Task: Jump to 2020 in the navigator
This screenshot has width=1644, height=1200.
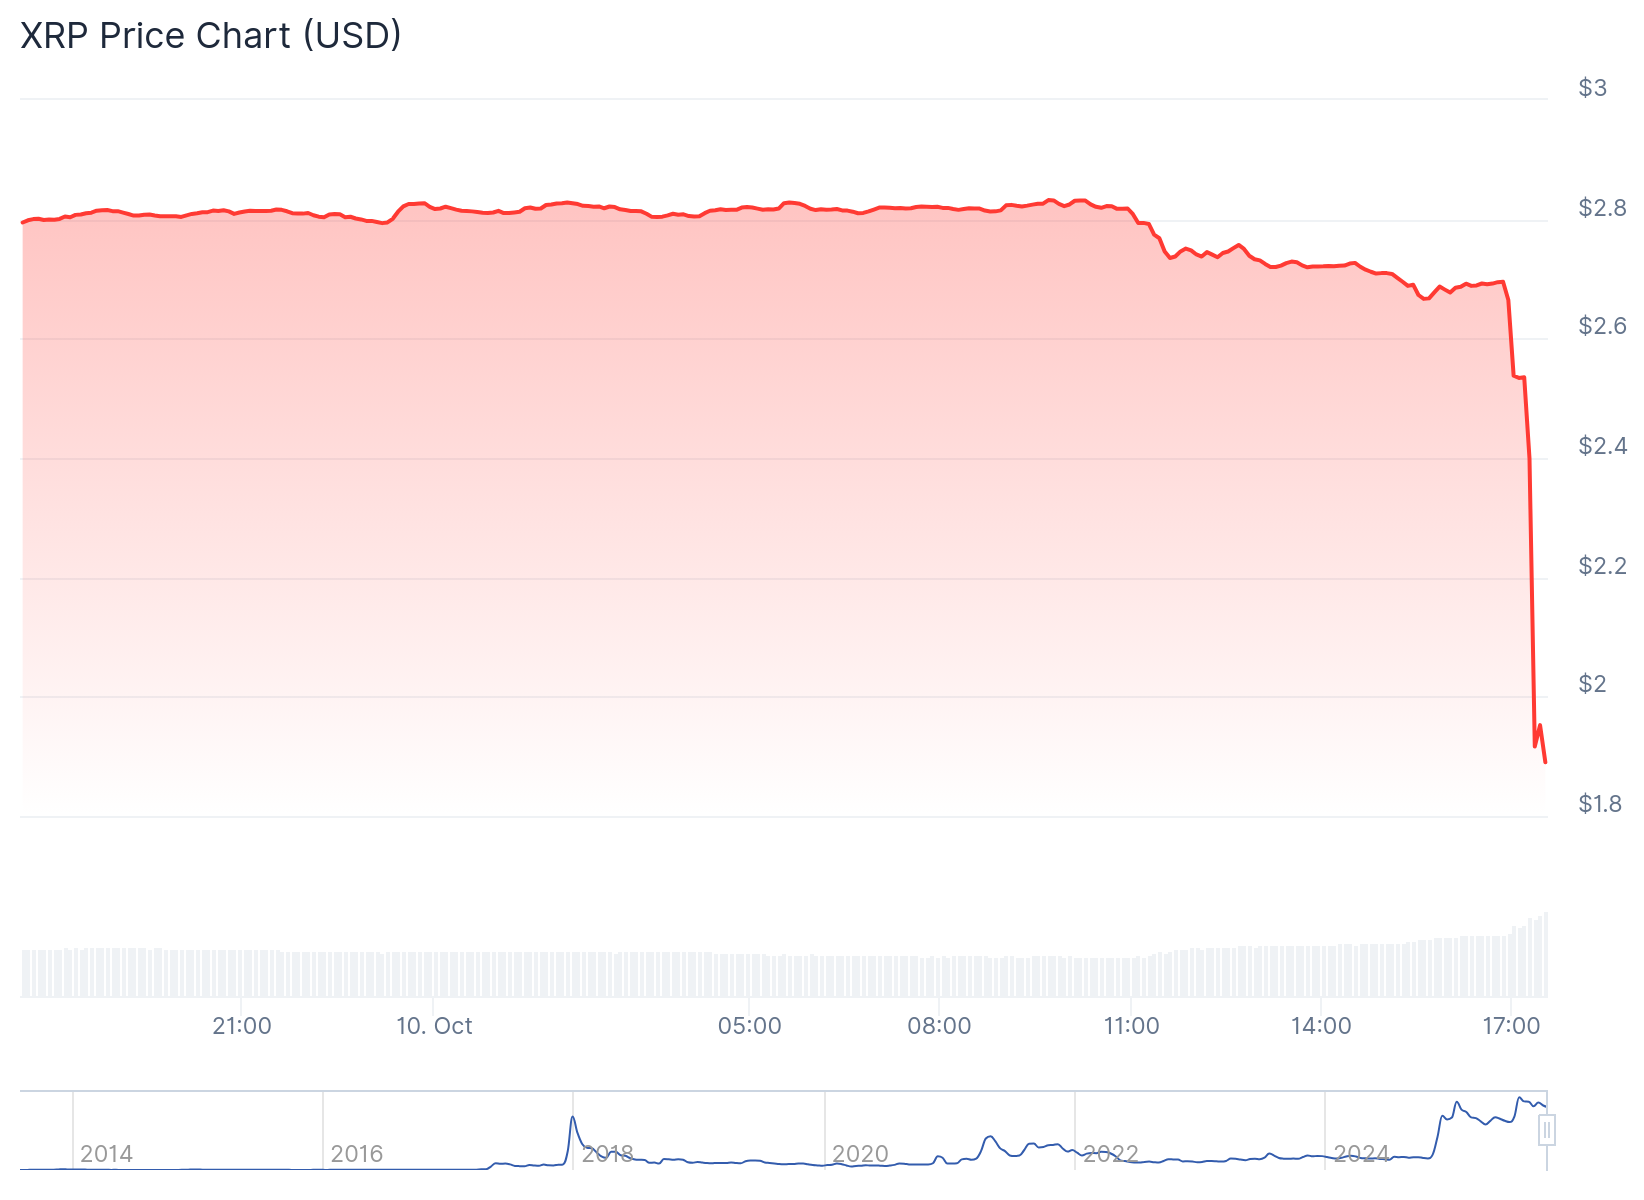Action: click(x=860, y=1154)
